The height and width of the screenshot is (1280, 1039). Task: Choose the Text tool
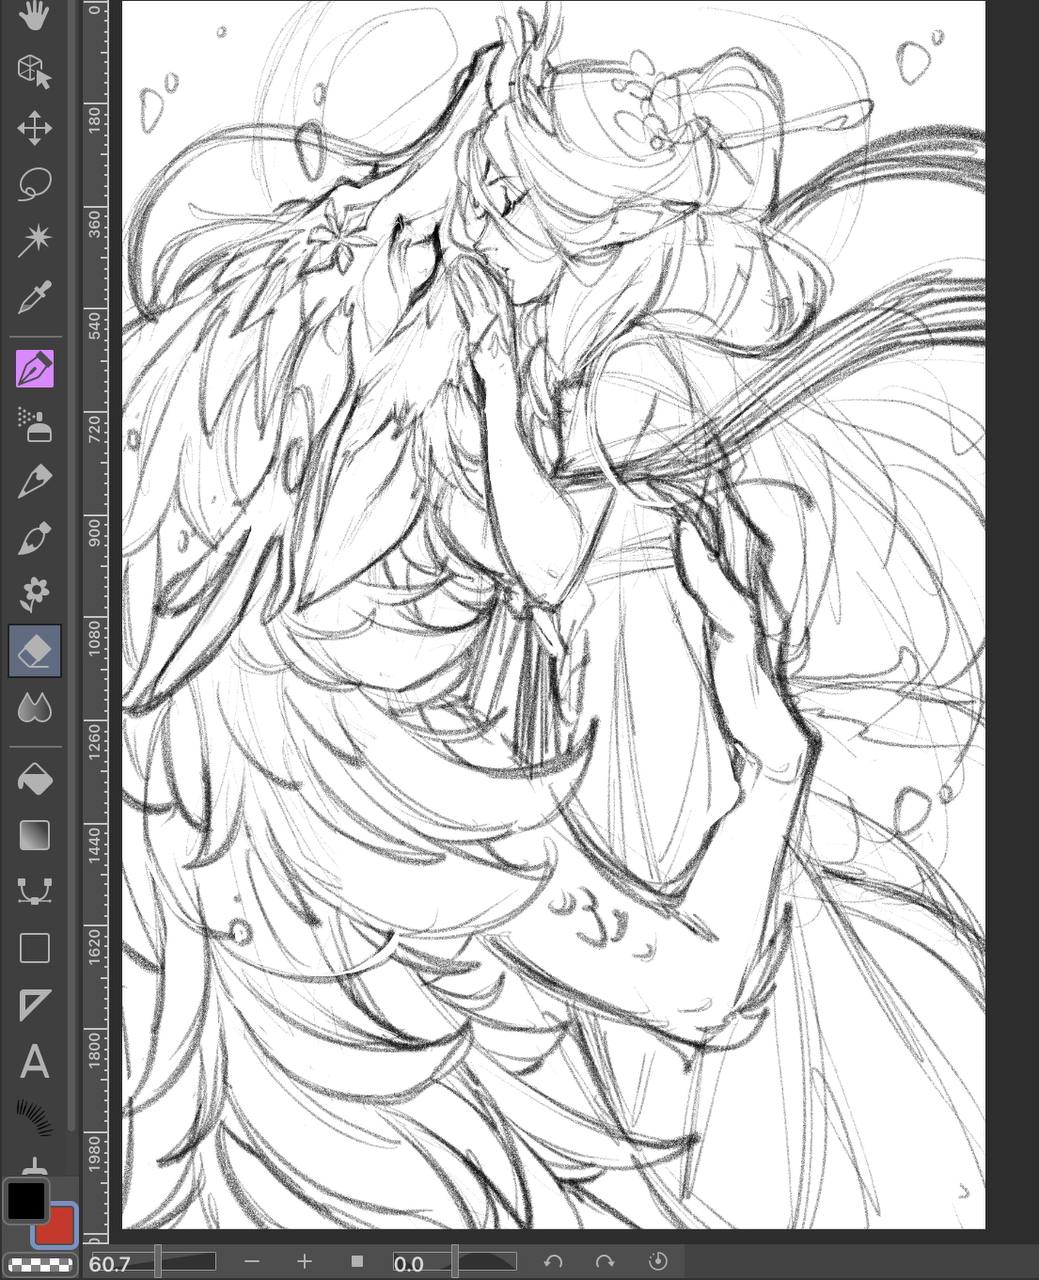34,1061
